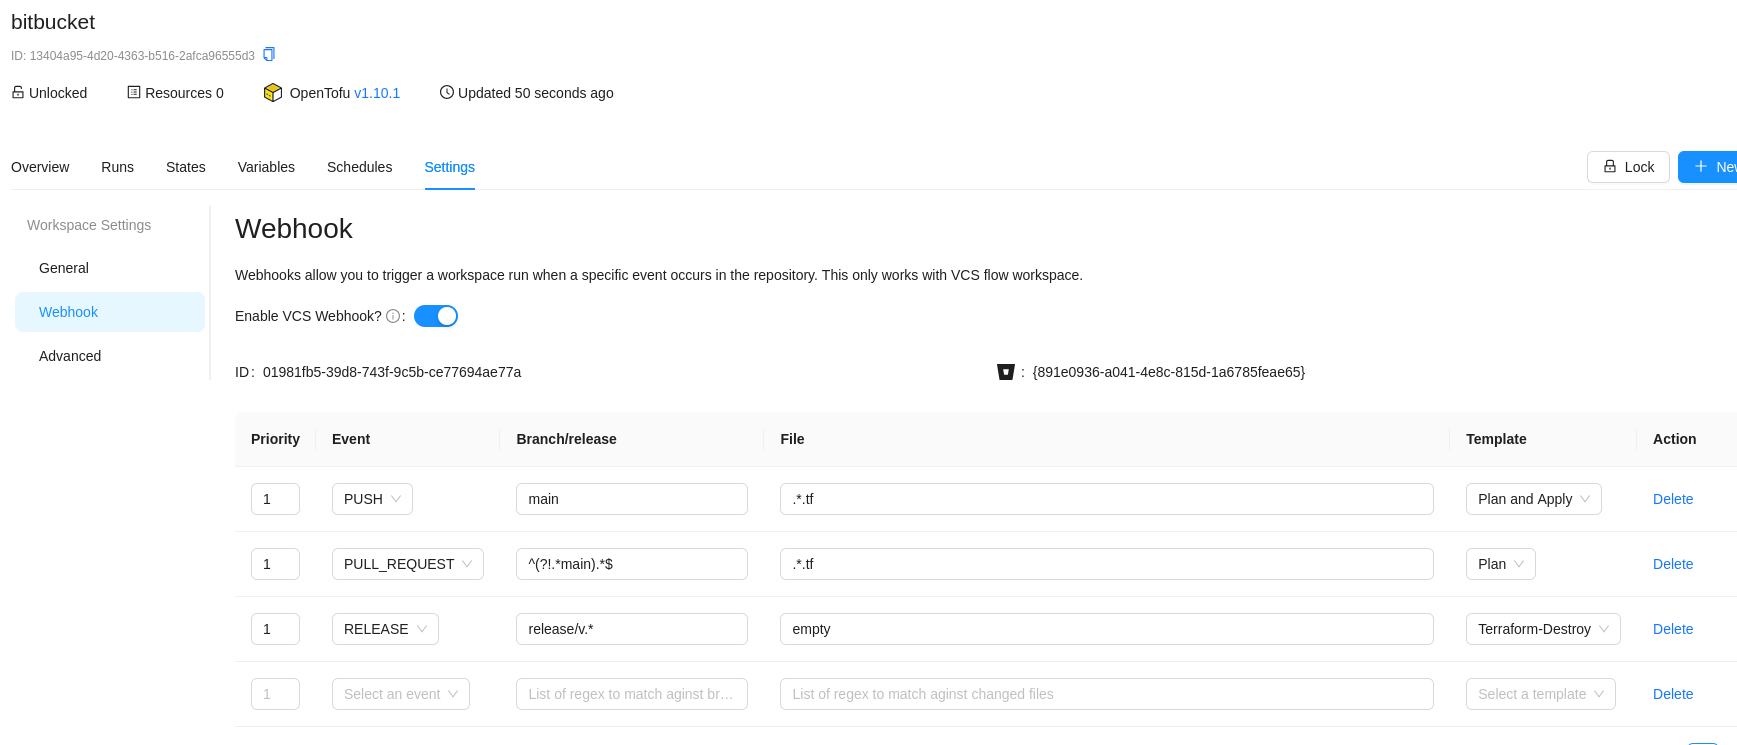Open the OpenTofu v1.10.1 version link

(x=377, y=93)
